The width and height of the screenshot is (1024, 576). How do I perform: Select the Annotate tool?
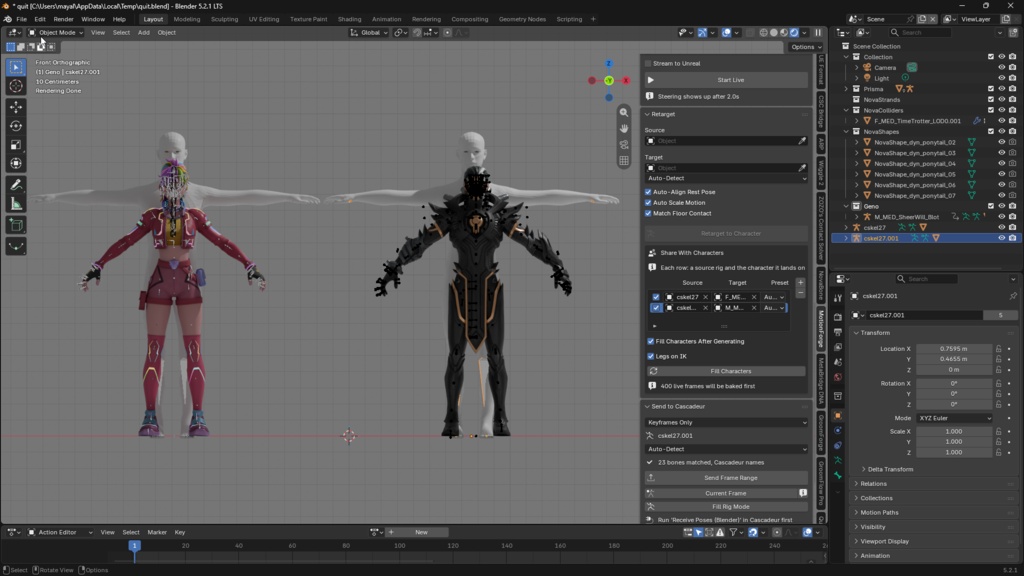click(x=16, y=185)
